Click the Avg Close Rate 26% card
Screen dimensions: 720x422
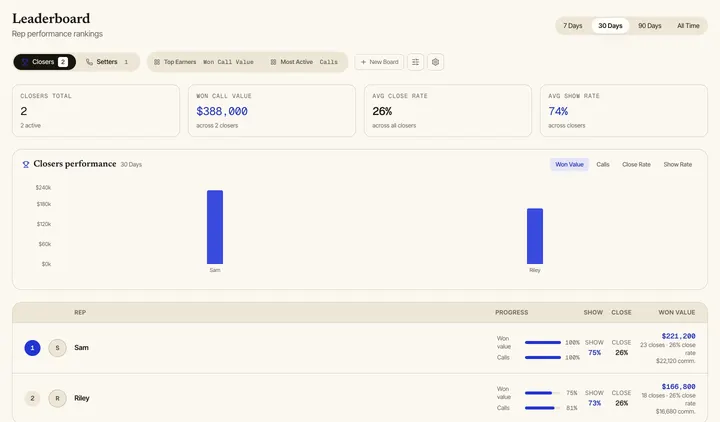(x=448, y=111)
